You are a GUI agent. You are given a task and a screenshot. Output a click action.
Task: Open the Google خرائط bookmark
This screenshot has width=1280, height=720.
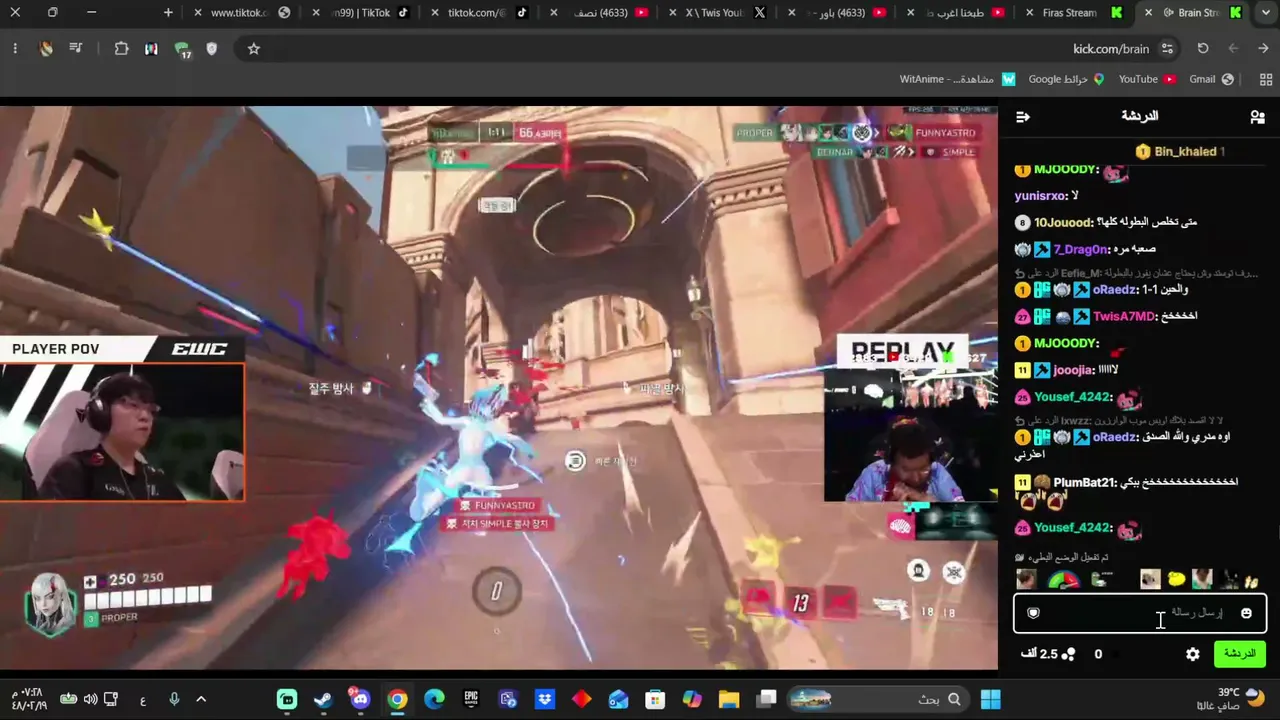(1066, 79)
